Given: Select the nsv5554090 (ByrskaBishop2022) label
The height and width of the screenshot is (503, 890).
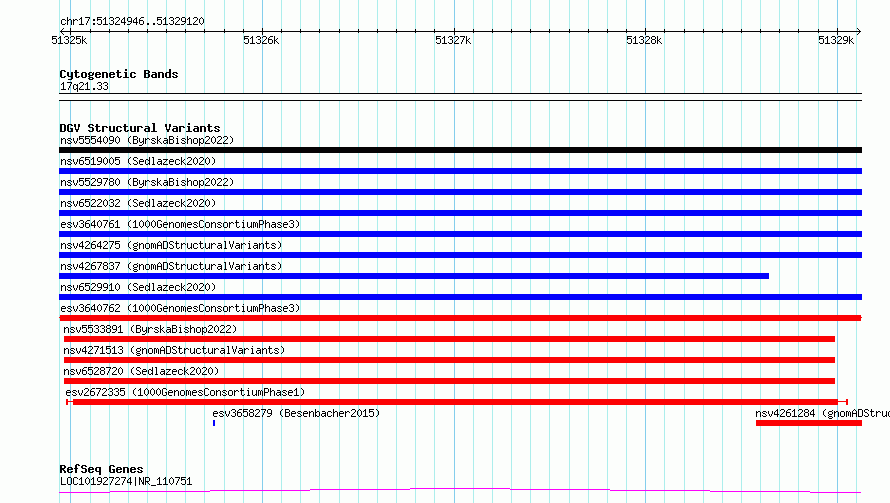Looking at the screenshot, I should pyautogui.click(x=147, y=140).
